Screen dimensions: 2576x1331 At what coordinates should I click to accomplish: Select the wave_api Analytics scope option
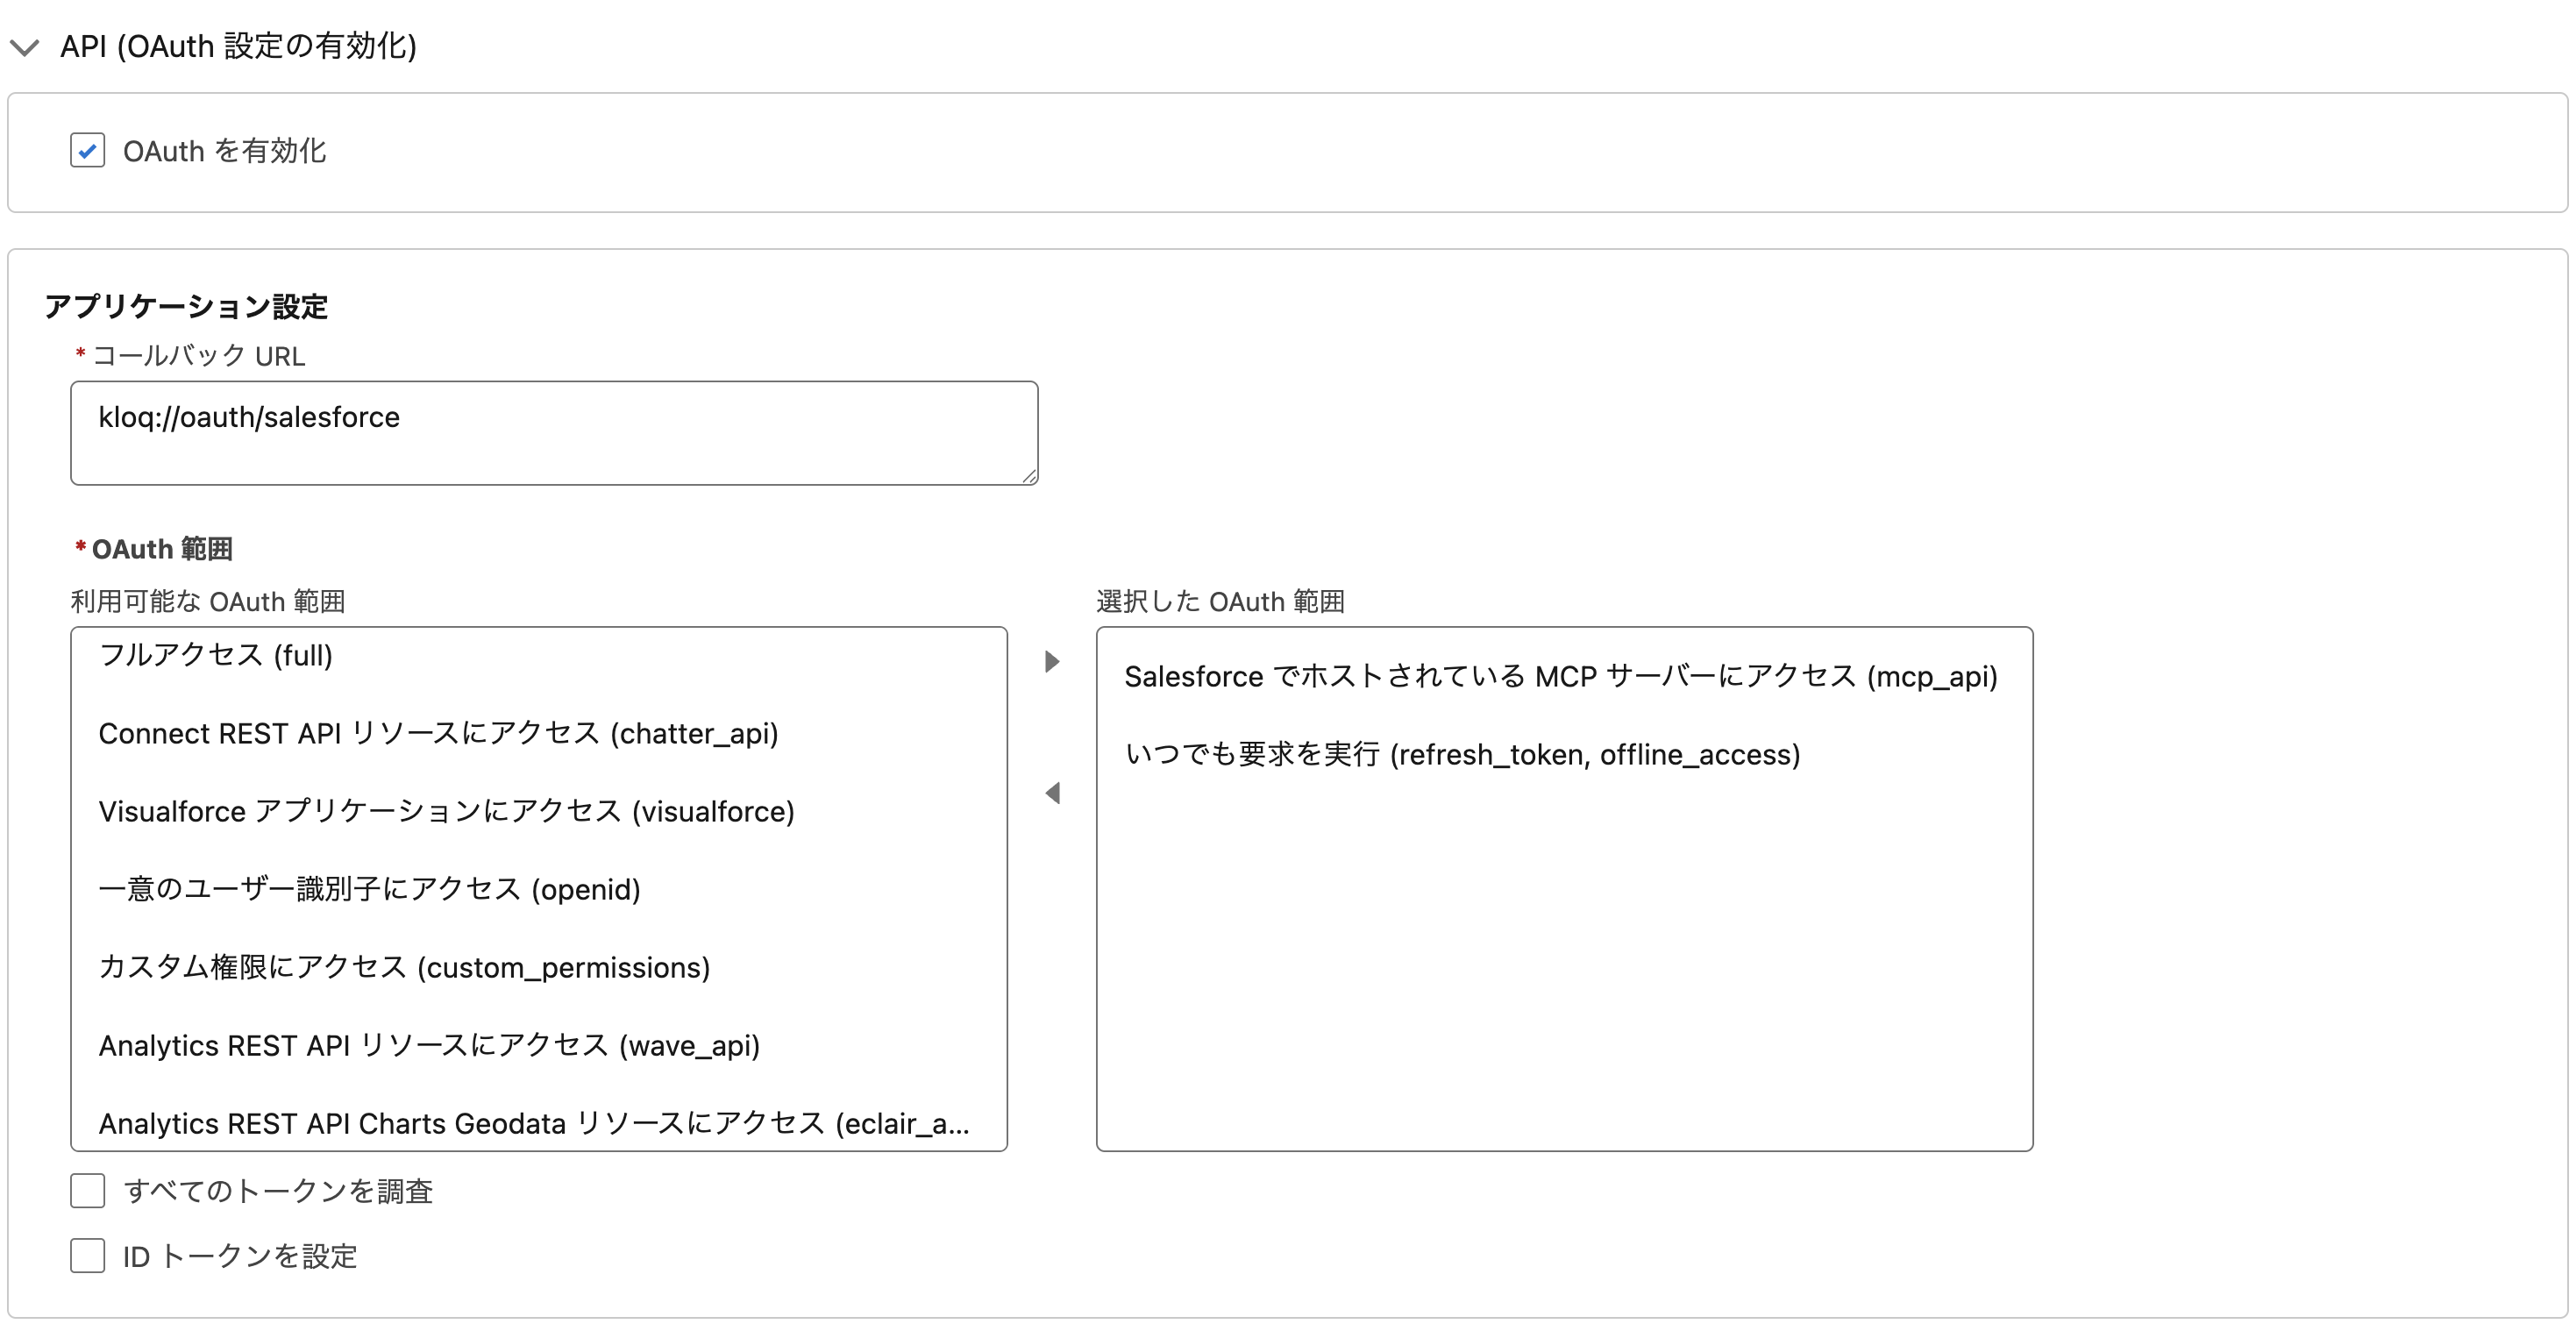(539, 1045)
